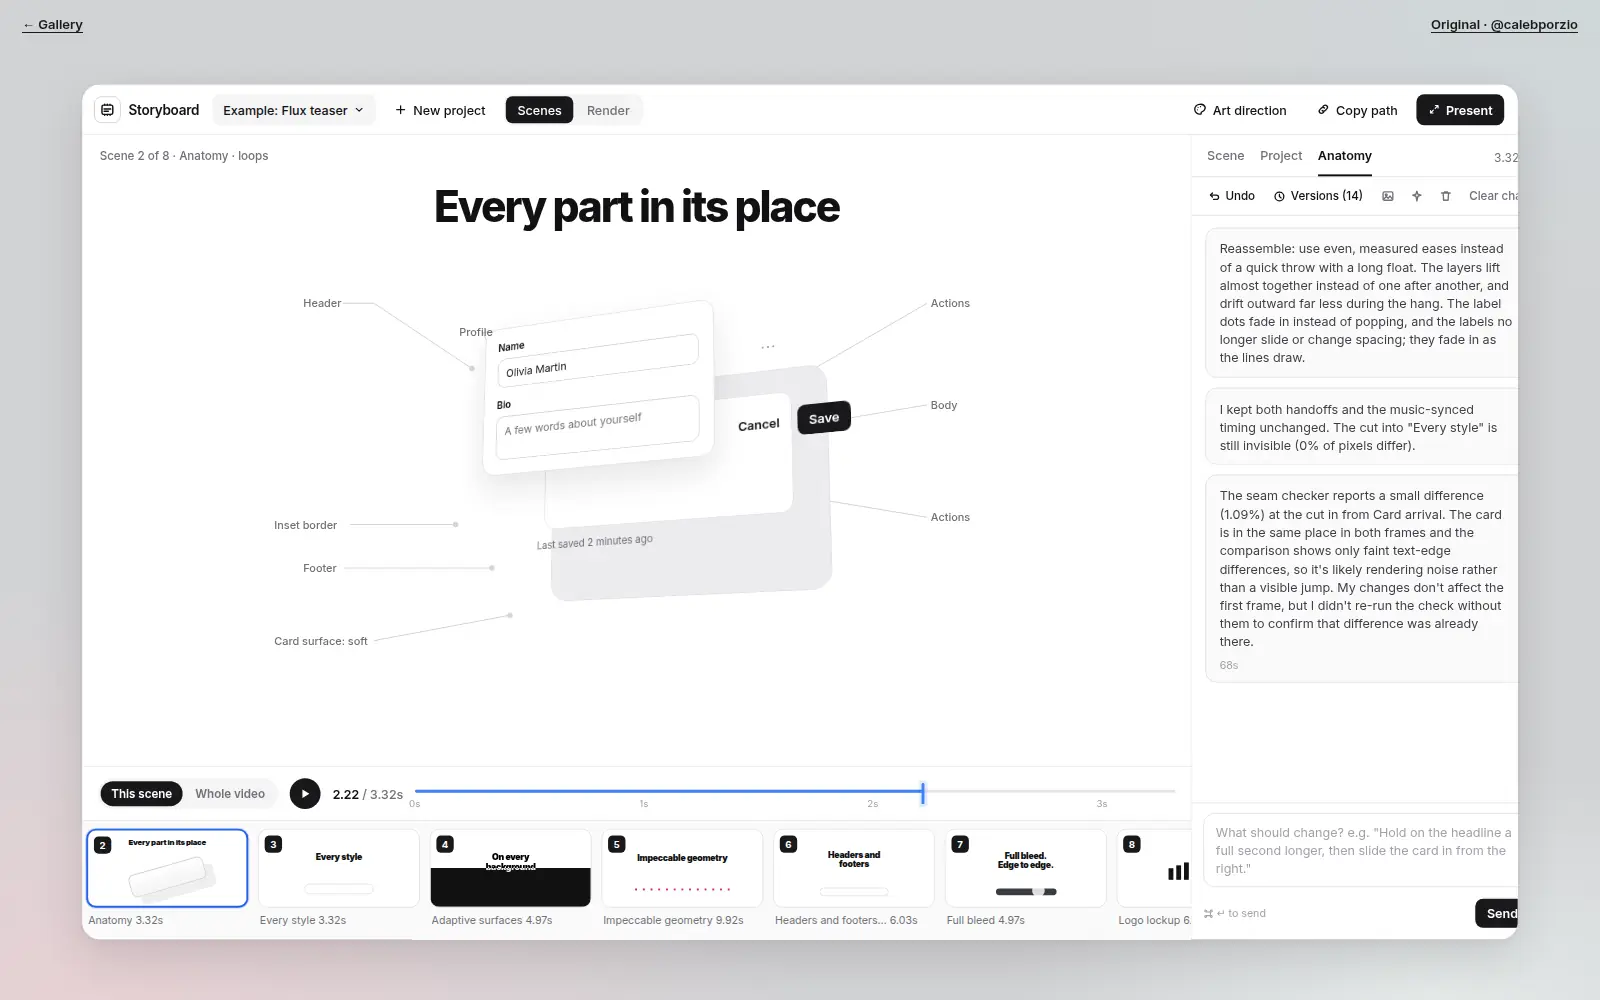Click the three-dots menu above the preview card

[x=768, y=347]
